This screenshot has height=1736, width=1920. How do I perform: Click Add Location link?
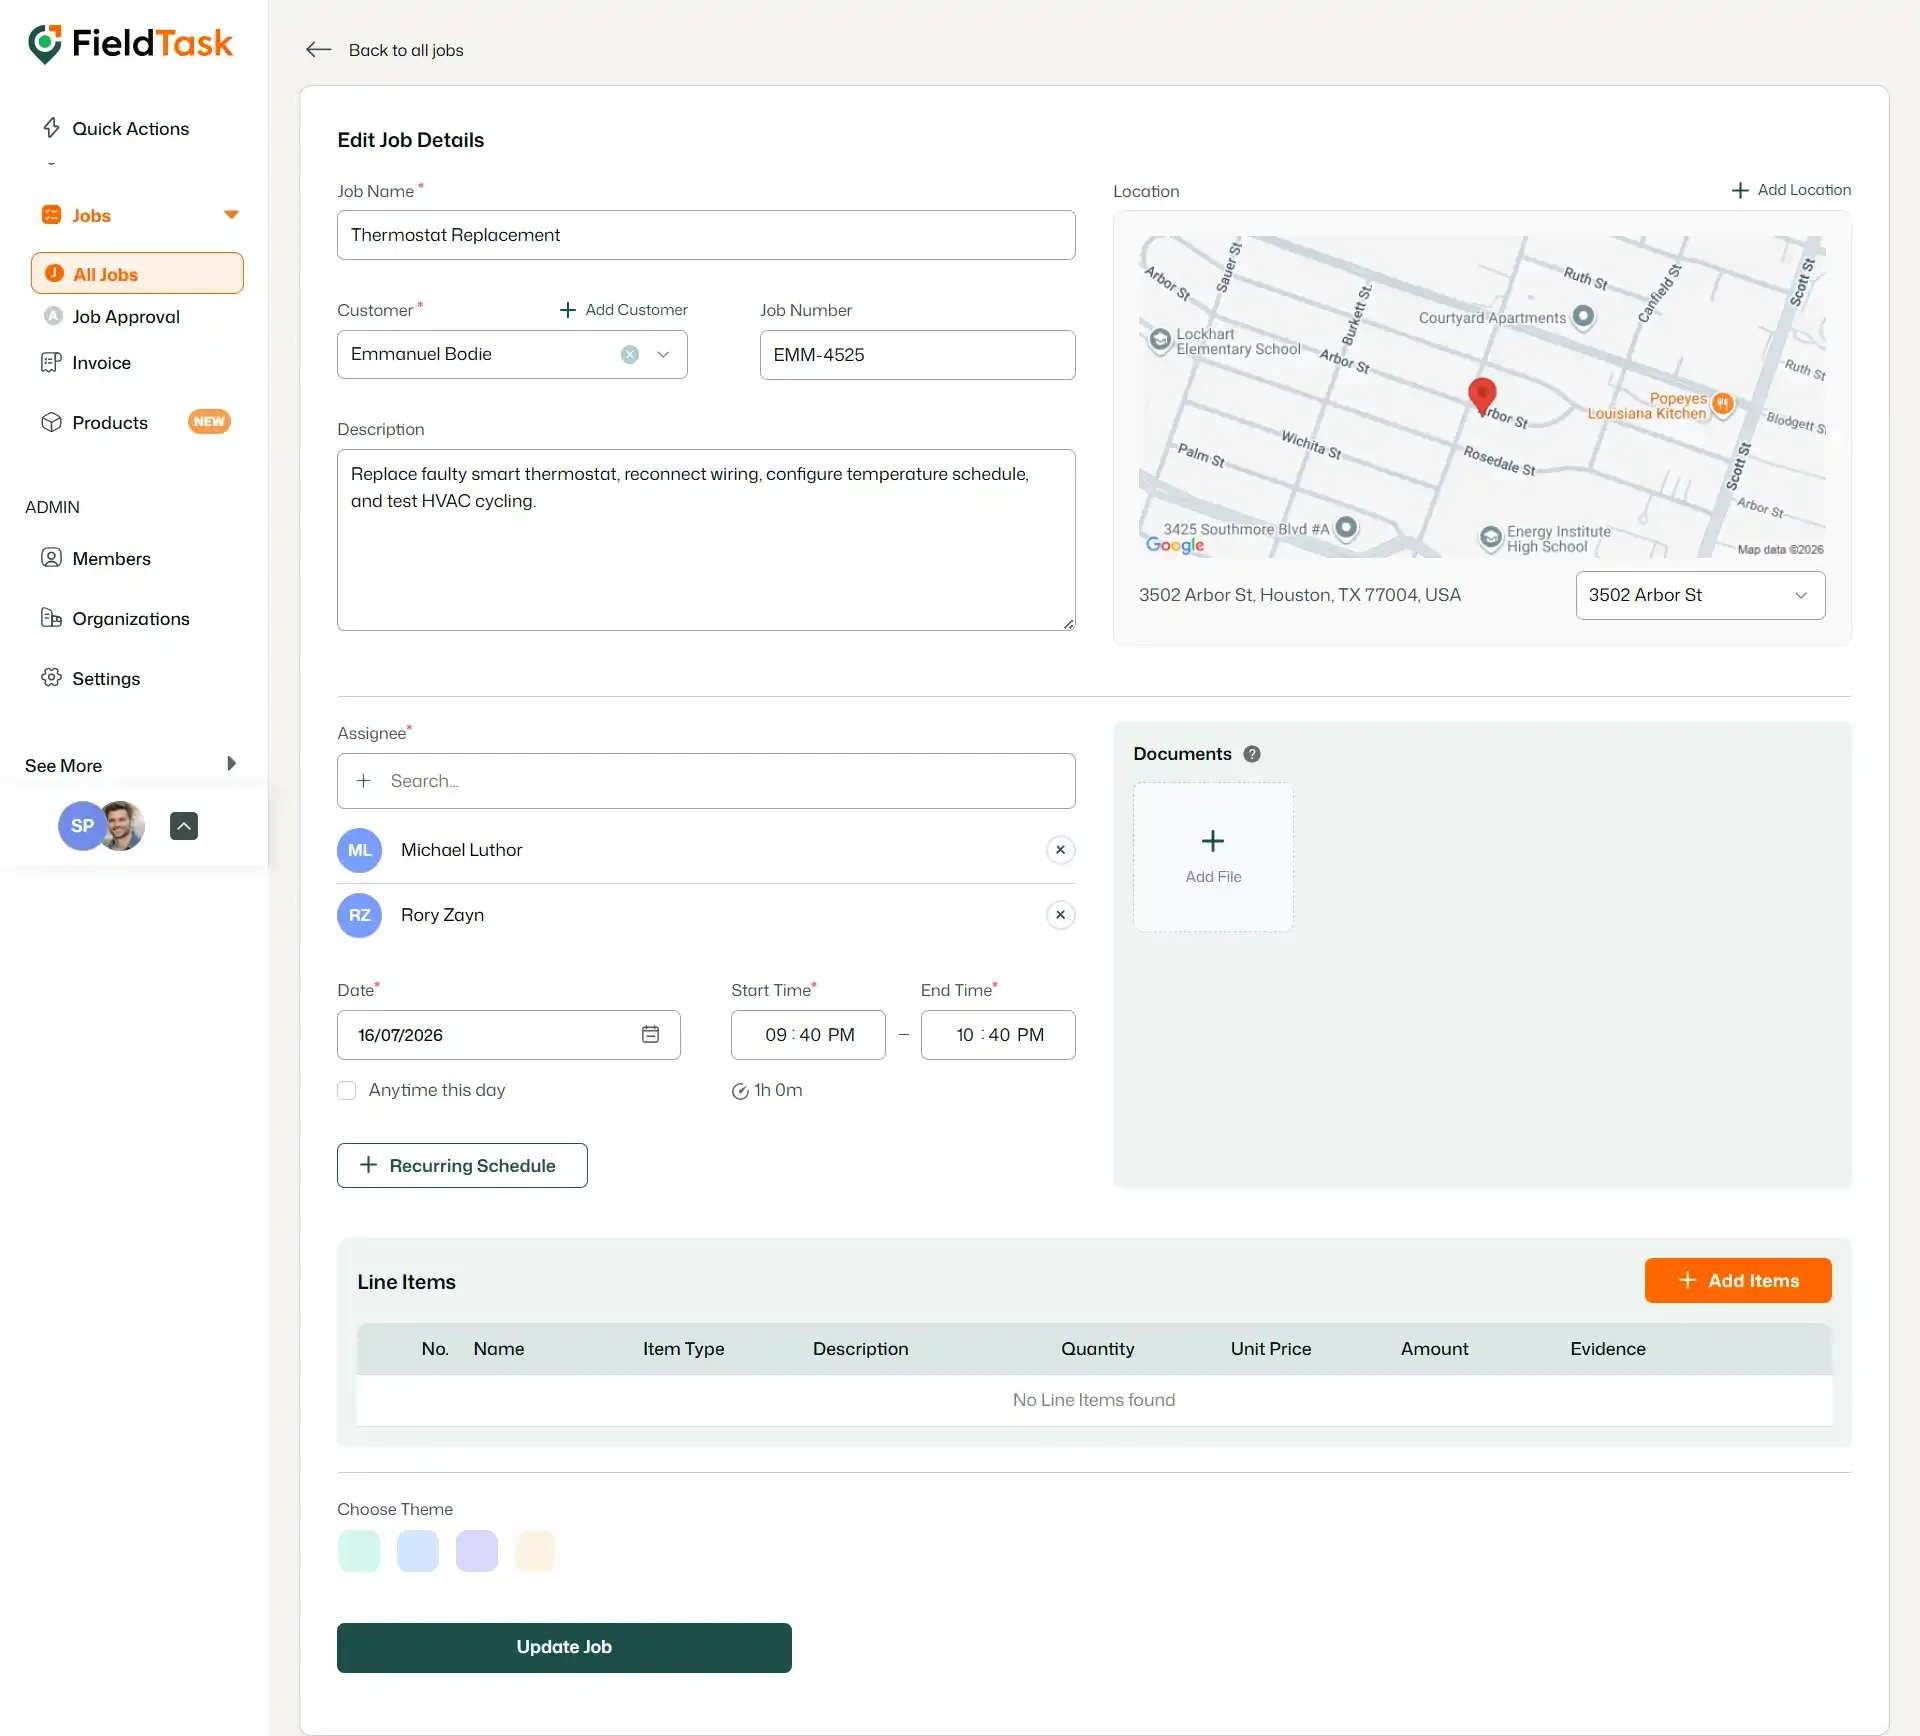coord(1792,190)
